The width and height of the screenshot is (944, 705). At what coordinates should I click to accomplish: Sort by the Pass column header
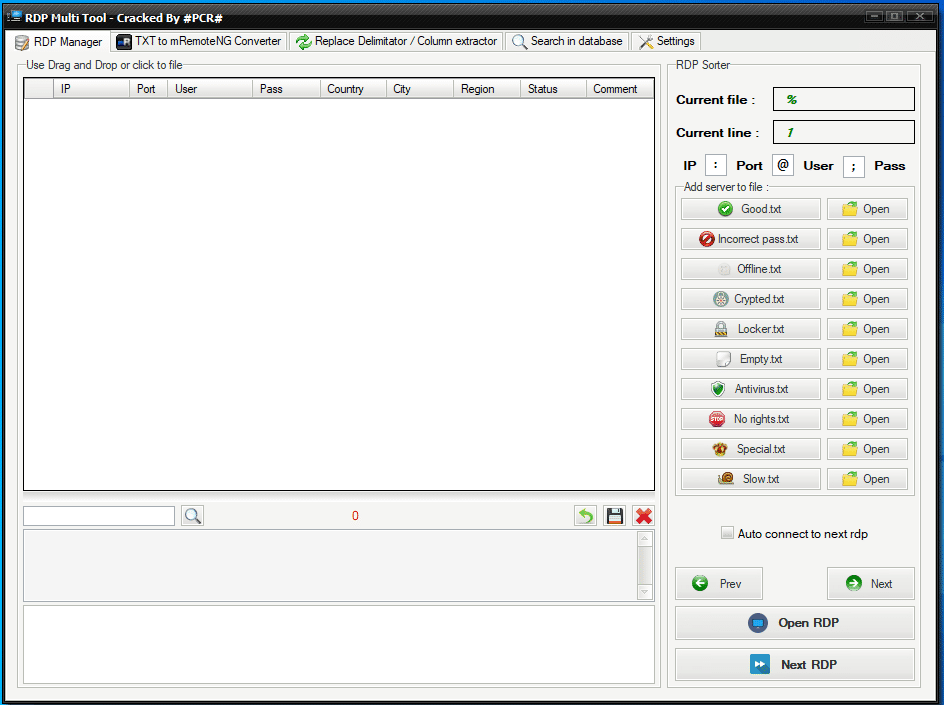286,89
